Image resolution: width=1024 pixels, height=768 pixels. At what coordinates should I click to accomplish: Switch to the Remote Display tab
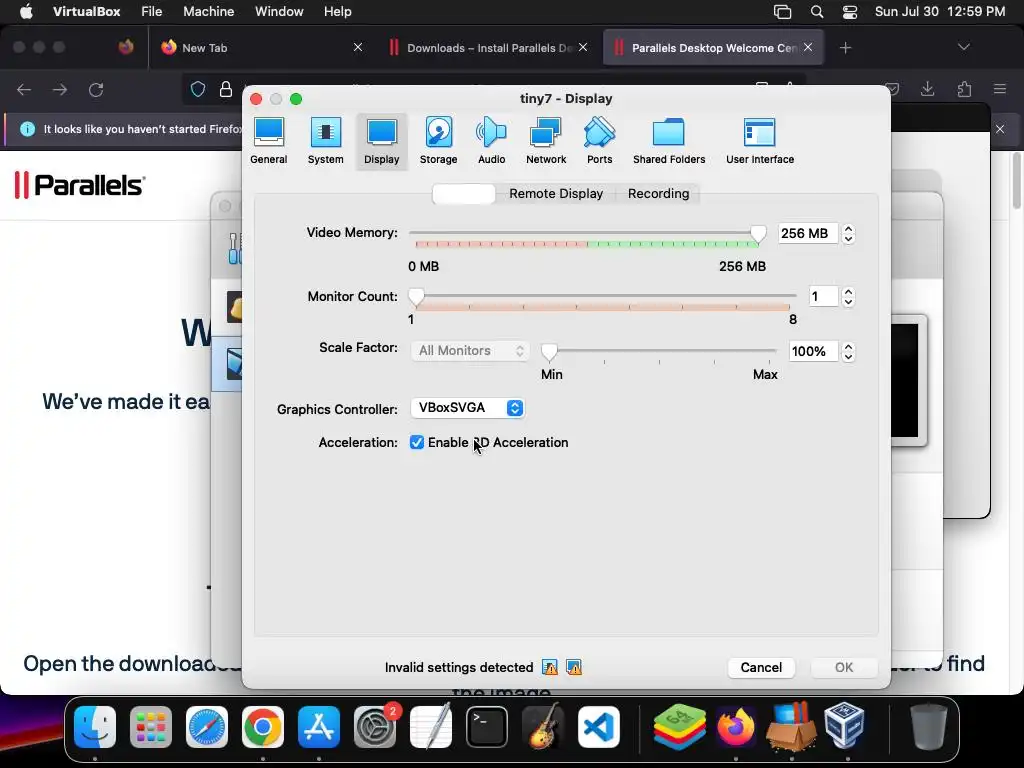556,193
